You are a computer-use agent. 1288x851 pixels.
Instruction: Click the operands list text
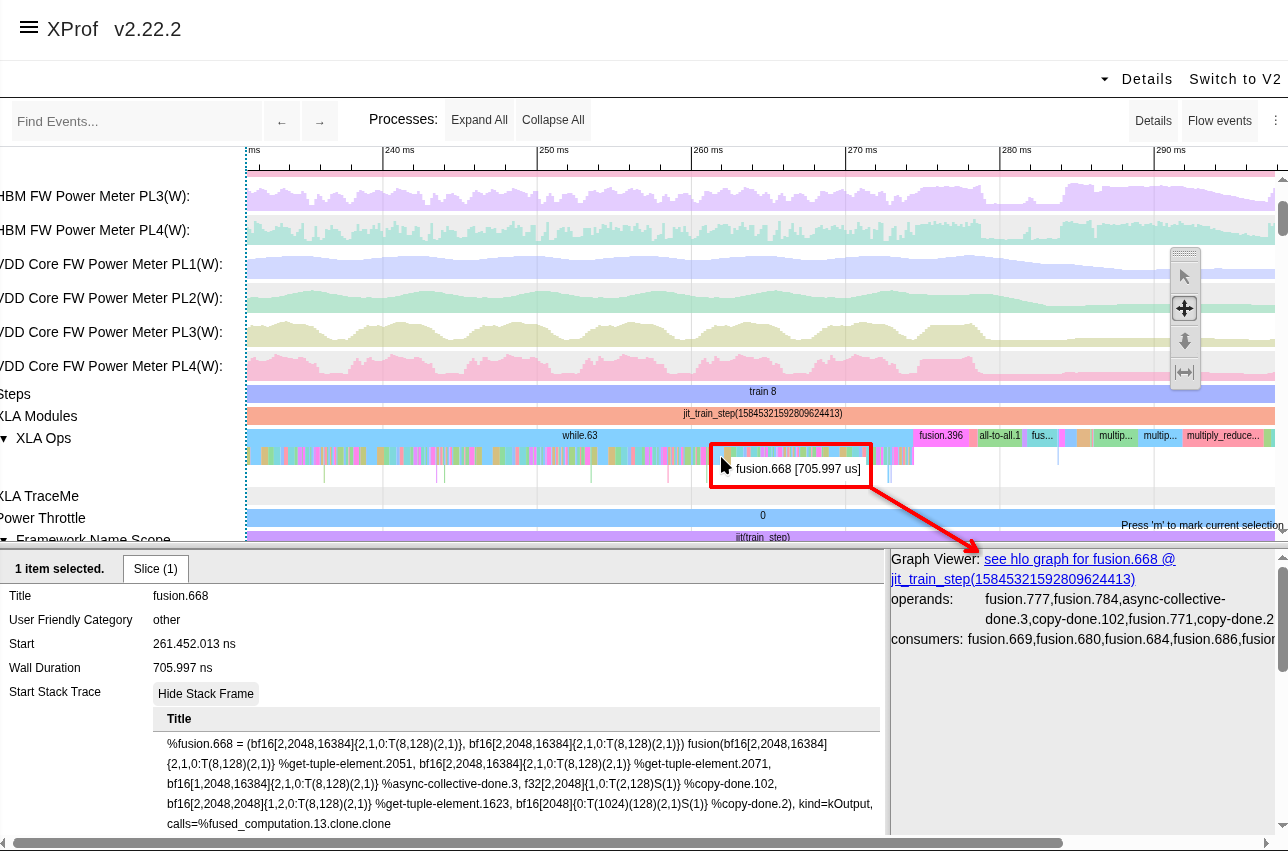click(1129, 609)
